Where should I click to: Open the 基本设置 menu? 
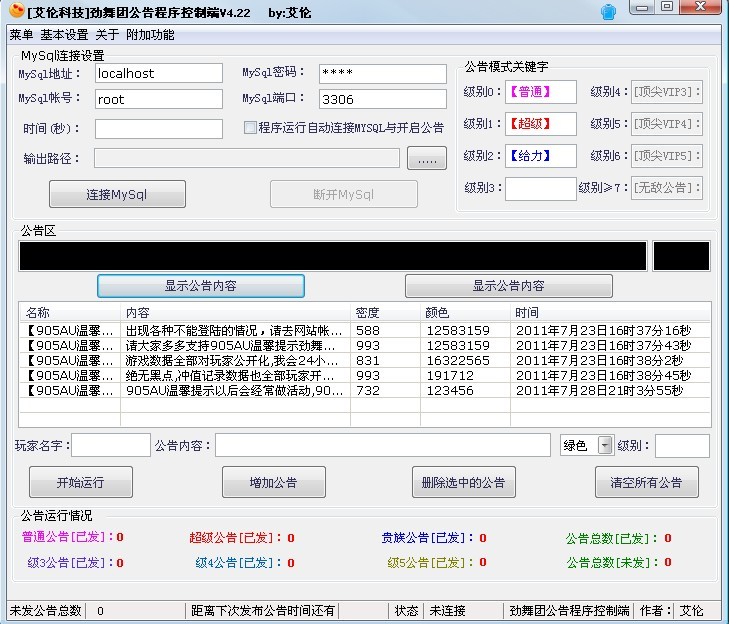tap(64, 35)
